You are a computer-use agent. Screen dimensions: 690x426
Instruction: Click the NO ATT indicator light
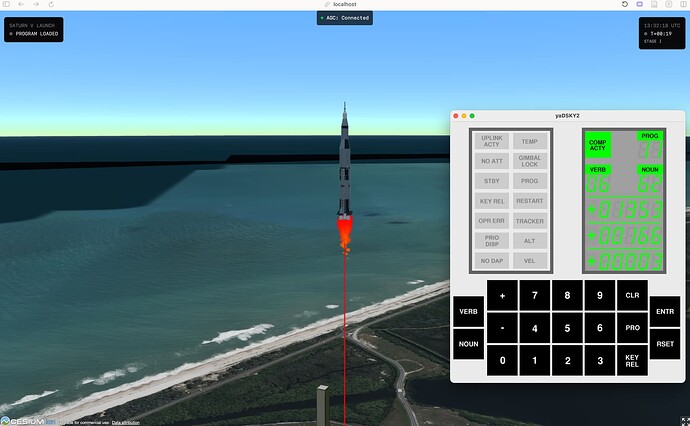[492, 161]
